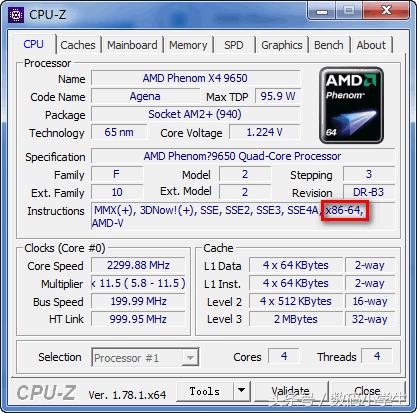Minimize the CPU-Z window
The height and width of the screenshot is (413, 417).
322,11
